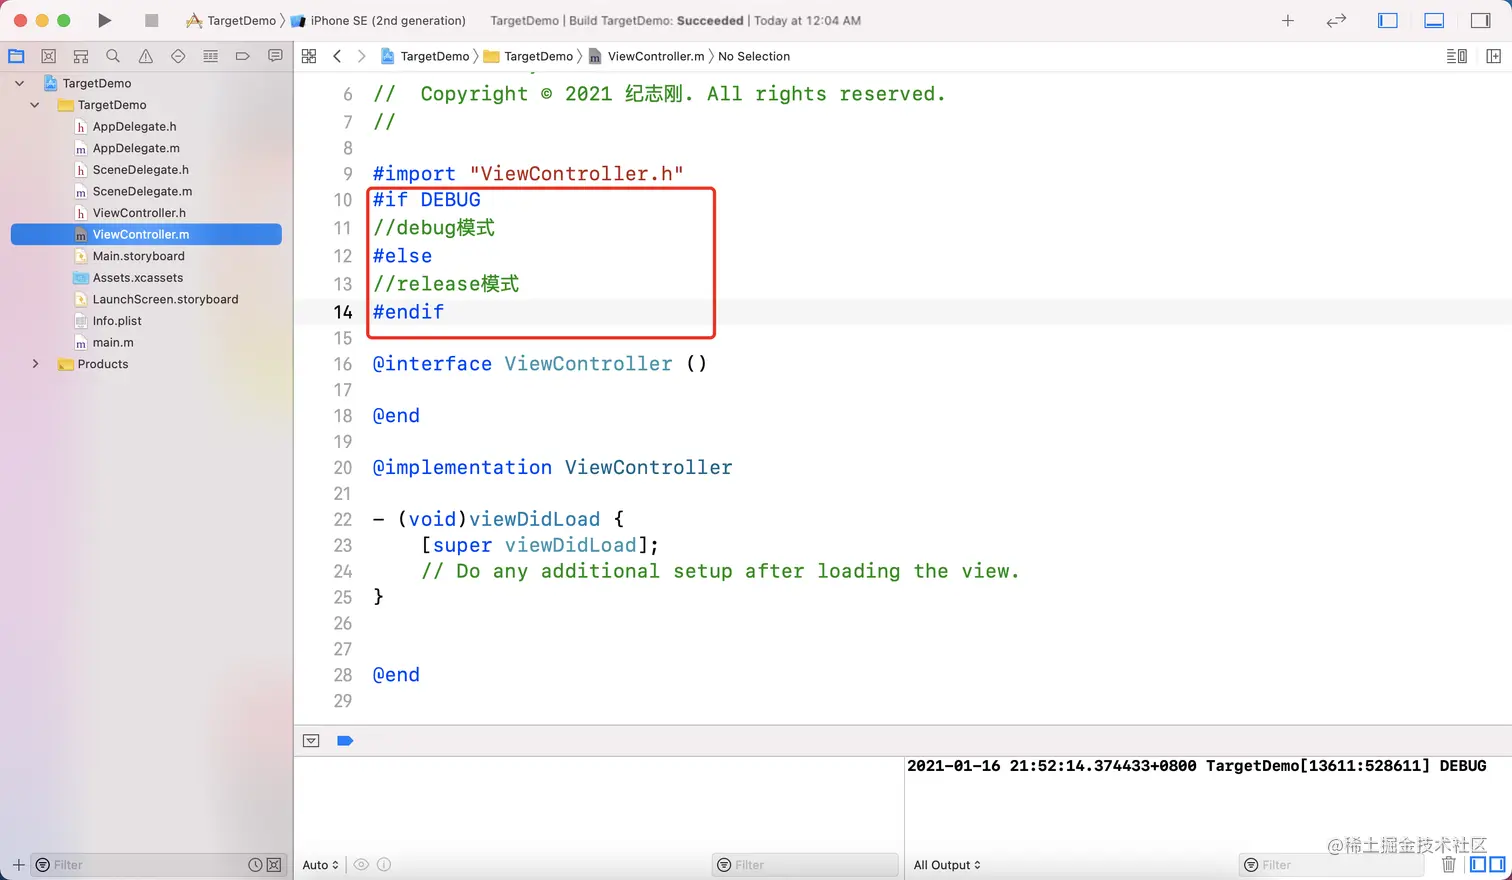This screenshot has height=880, width=1512.
Task: Open the related items grid menu
Action: 309,56
